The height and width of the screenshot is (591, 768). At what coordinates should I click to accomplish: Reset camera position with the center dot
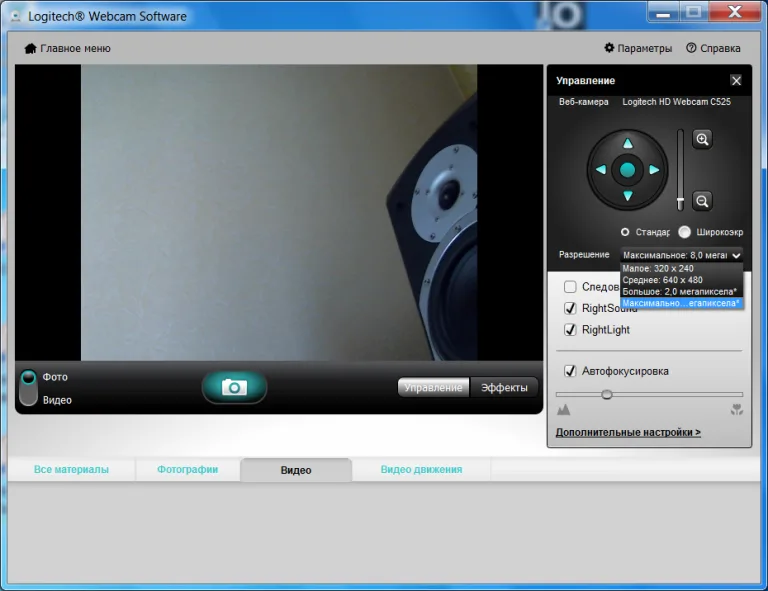coord(627,170)
